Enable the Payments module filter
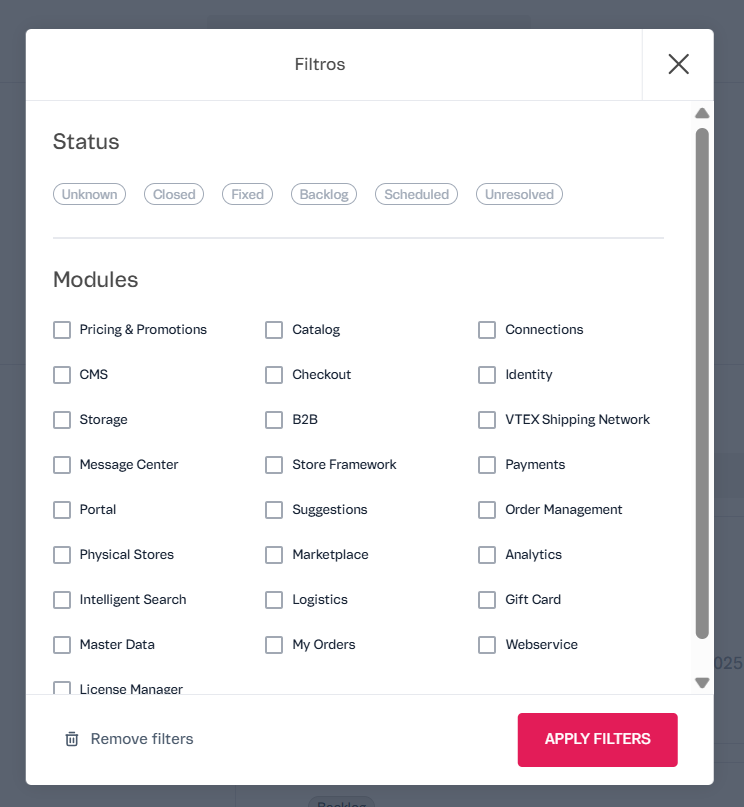 pos(487,465)
